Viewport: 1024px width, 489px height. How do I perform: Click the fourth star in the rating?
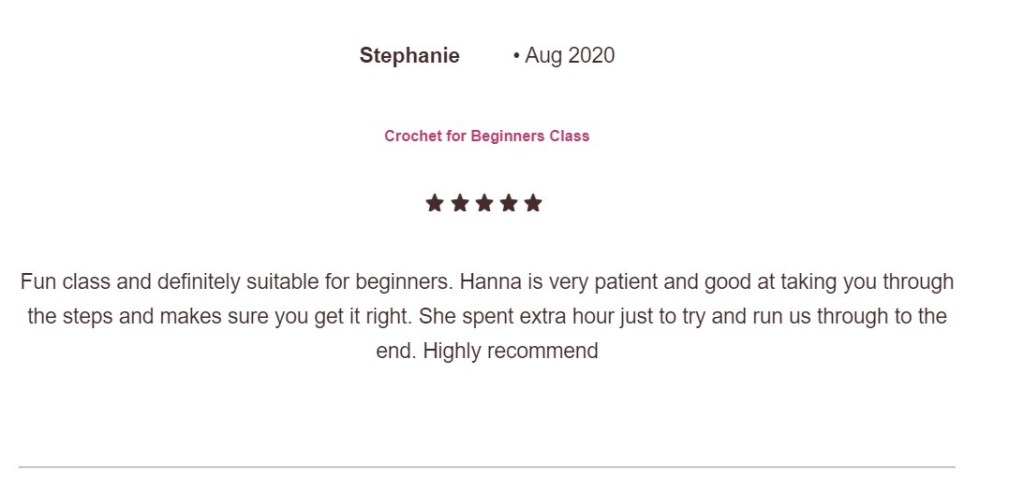(x=509, y=204)
